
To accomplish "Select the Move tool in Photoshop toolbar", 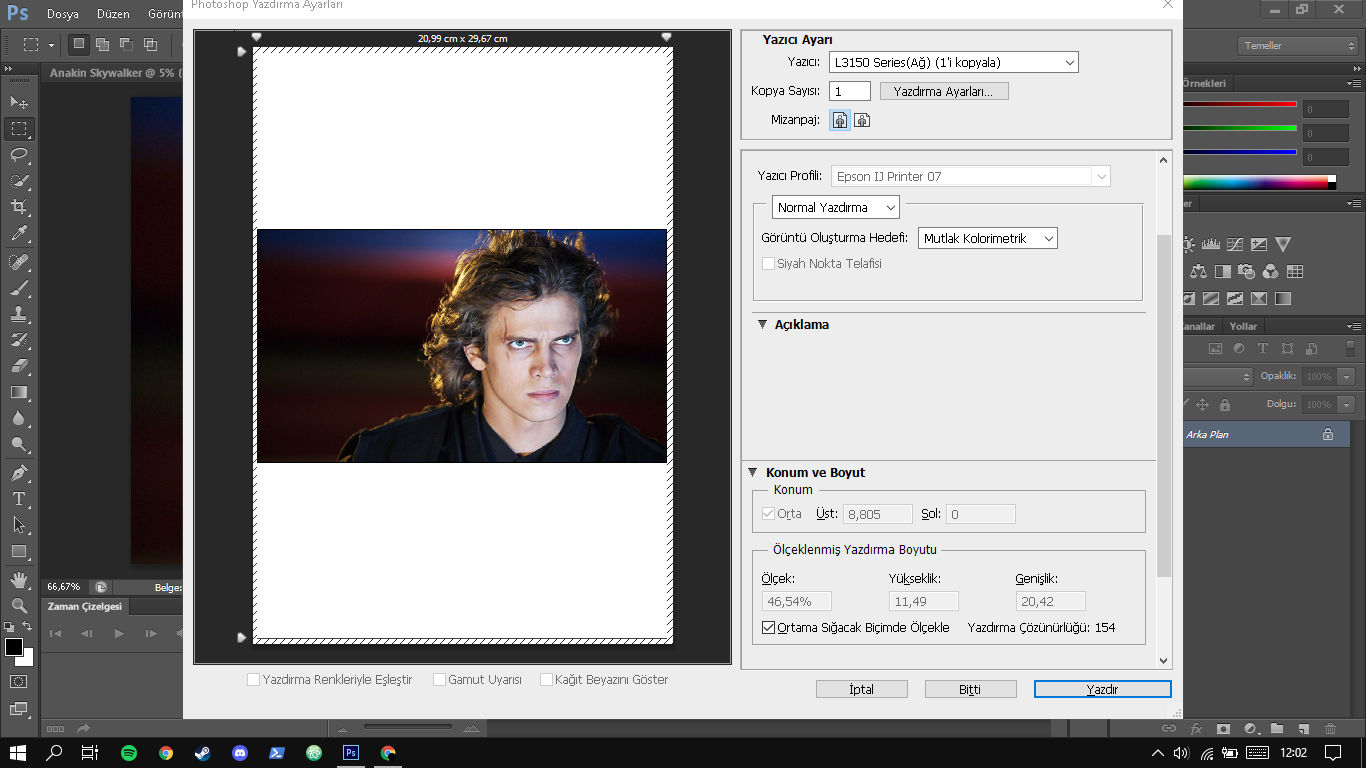I will tap(19, 103).
